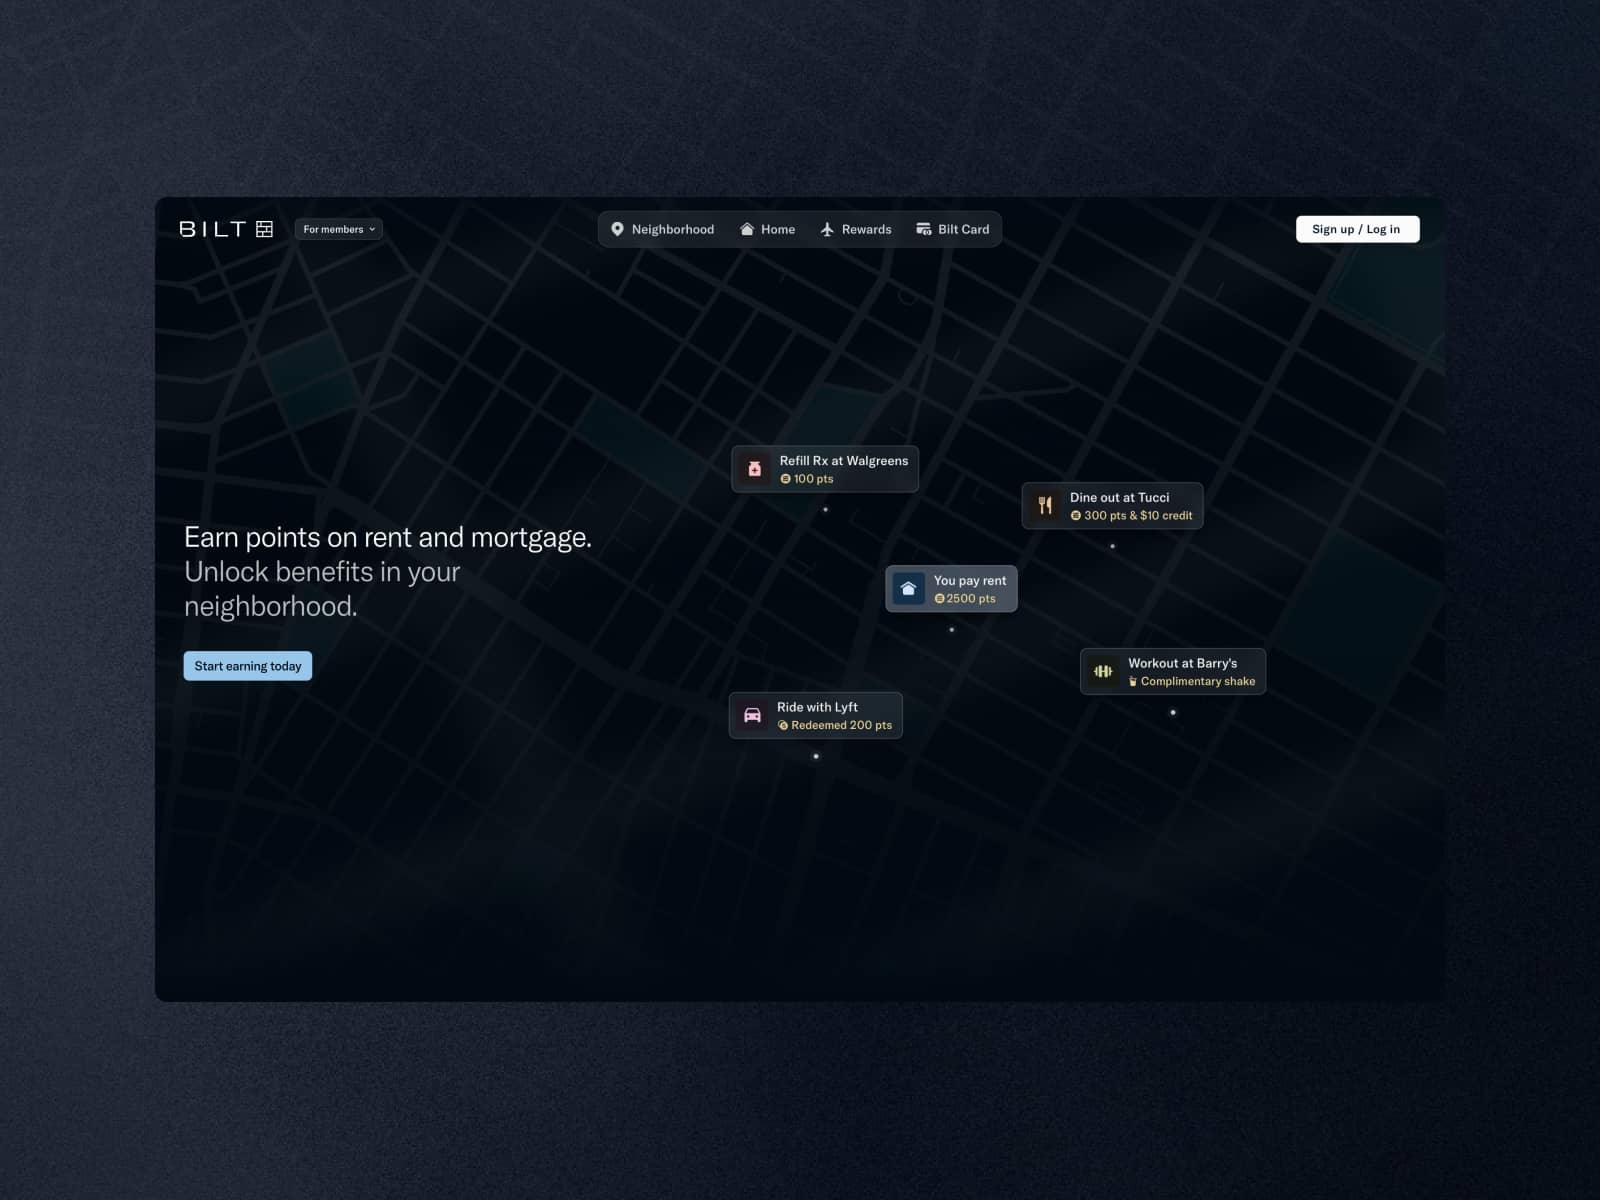Image resolution: width=1600 pixels, height=1200 pixels.
Task: Click the Start earning today button
Action: 248,666
